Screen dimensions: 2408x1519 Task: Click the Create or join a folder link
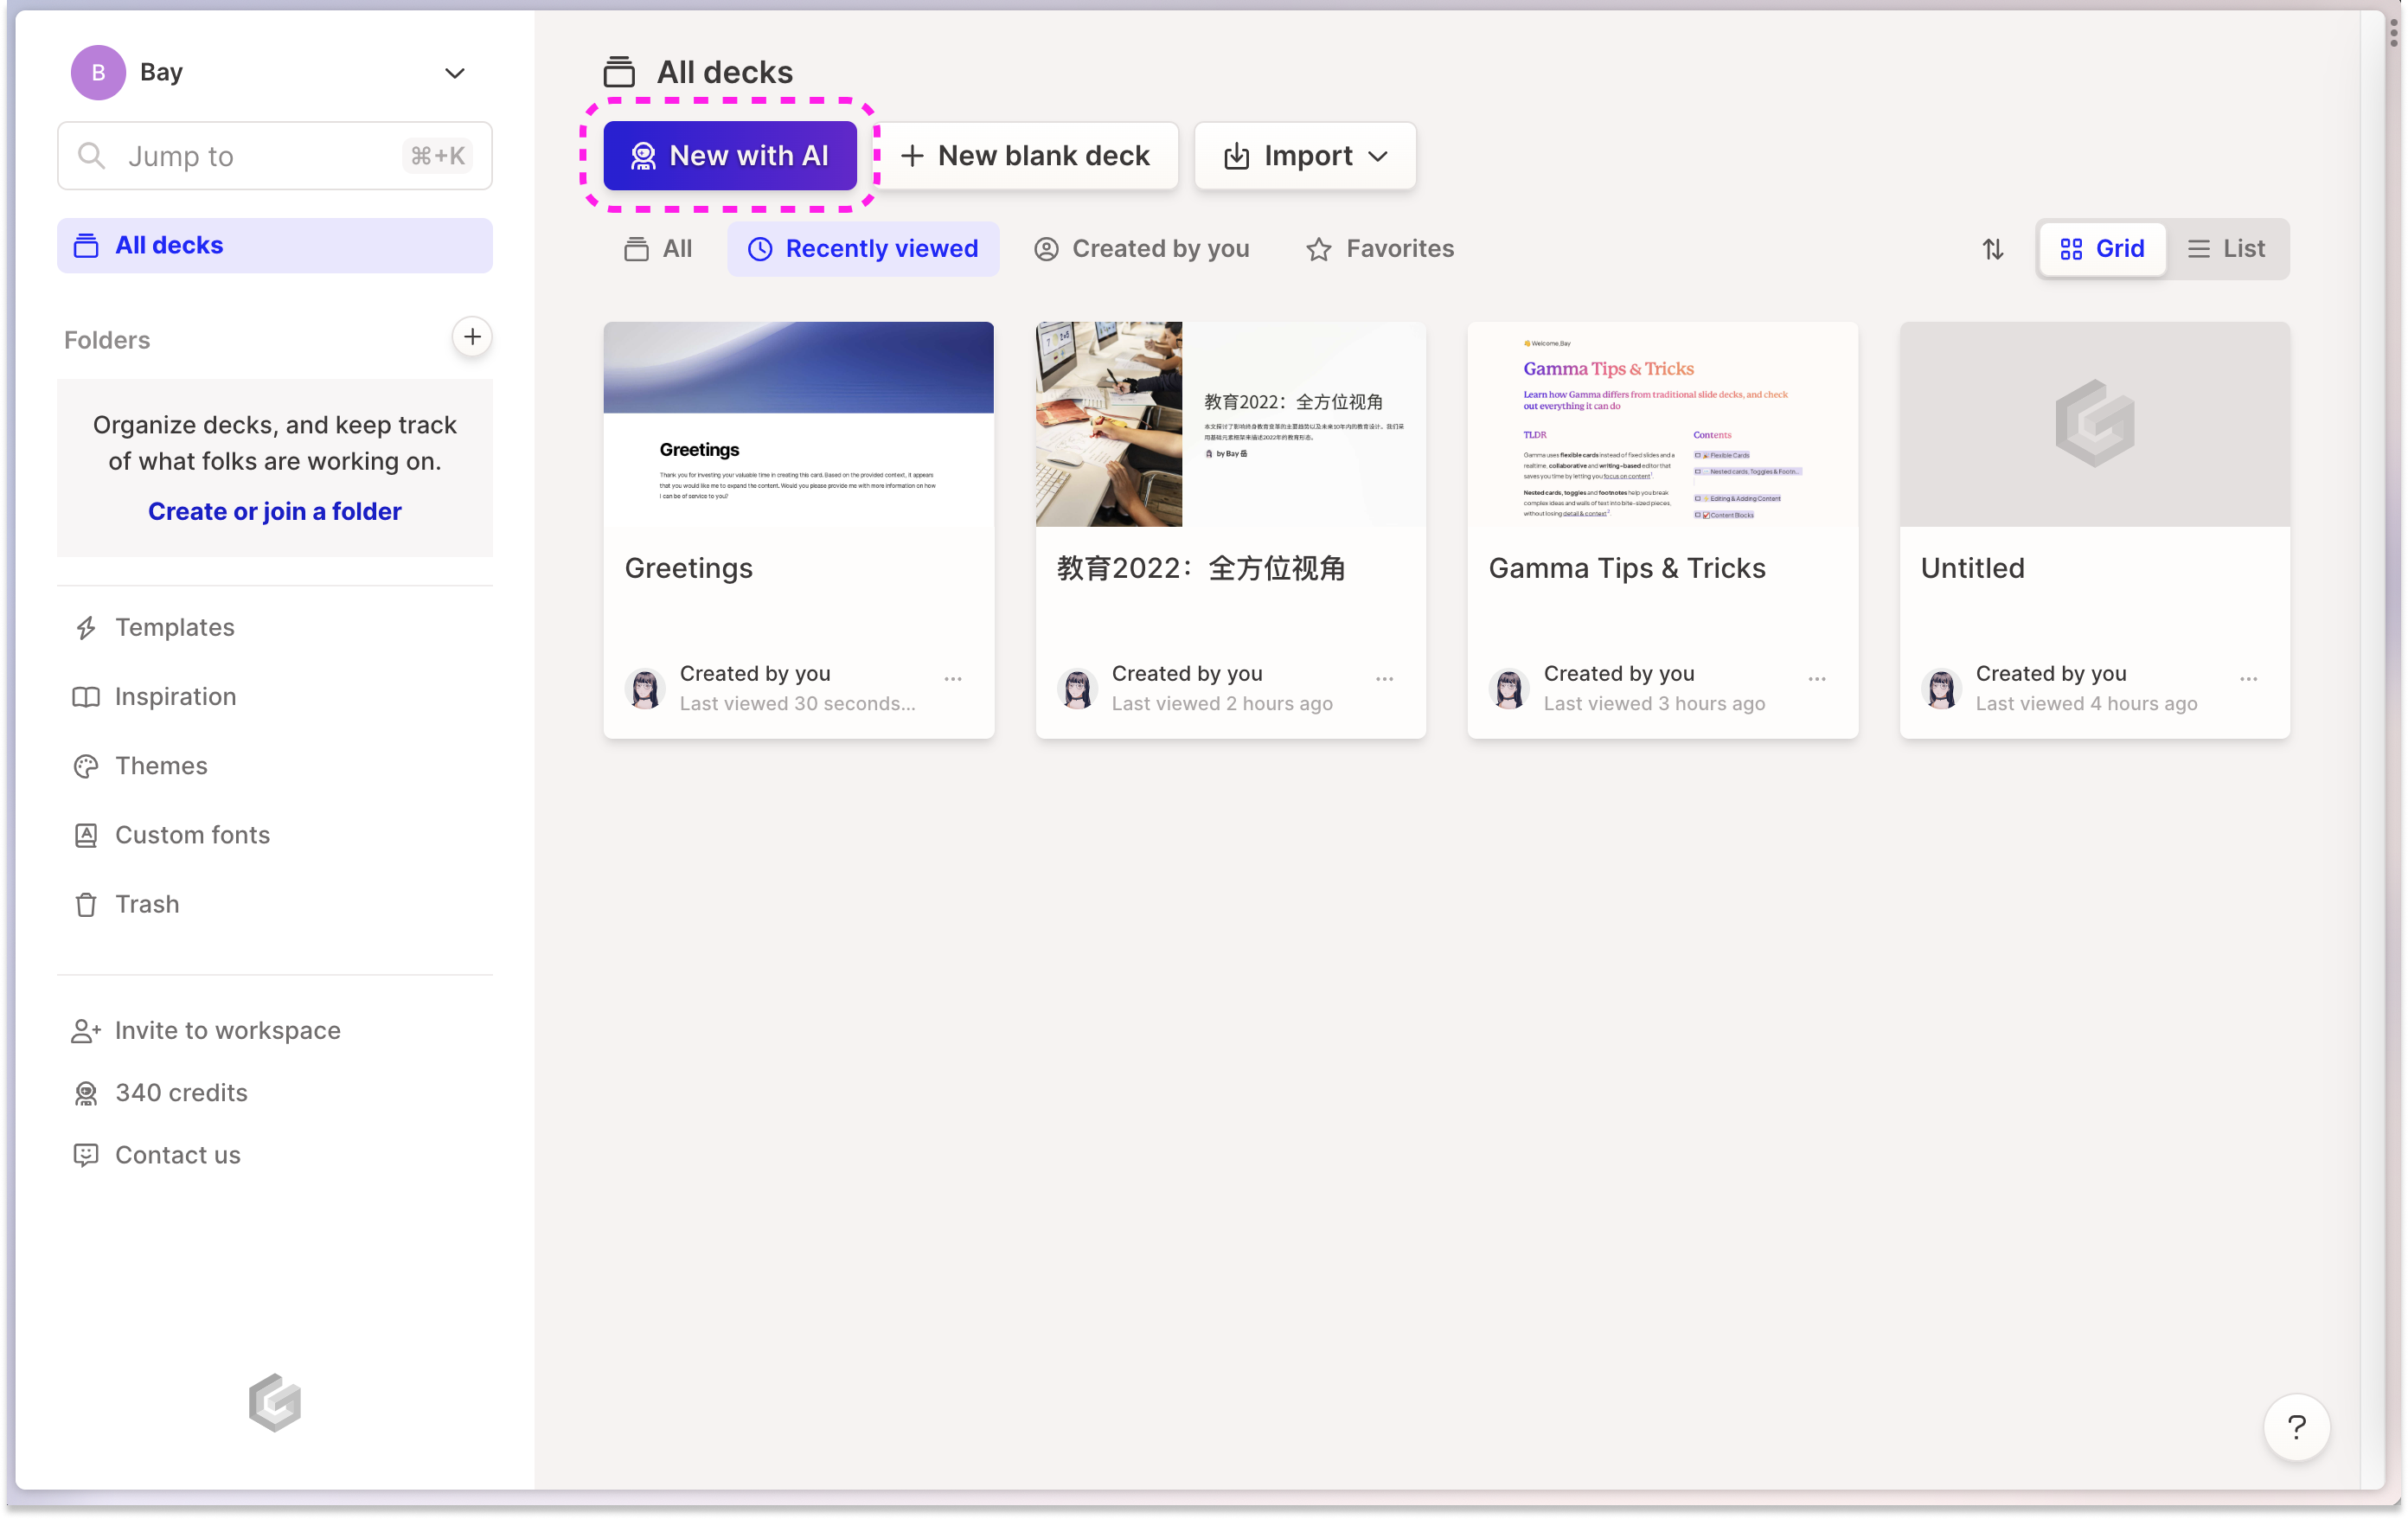tap(275, 511)
